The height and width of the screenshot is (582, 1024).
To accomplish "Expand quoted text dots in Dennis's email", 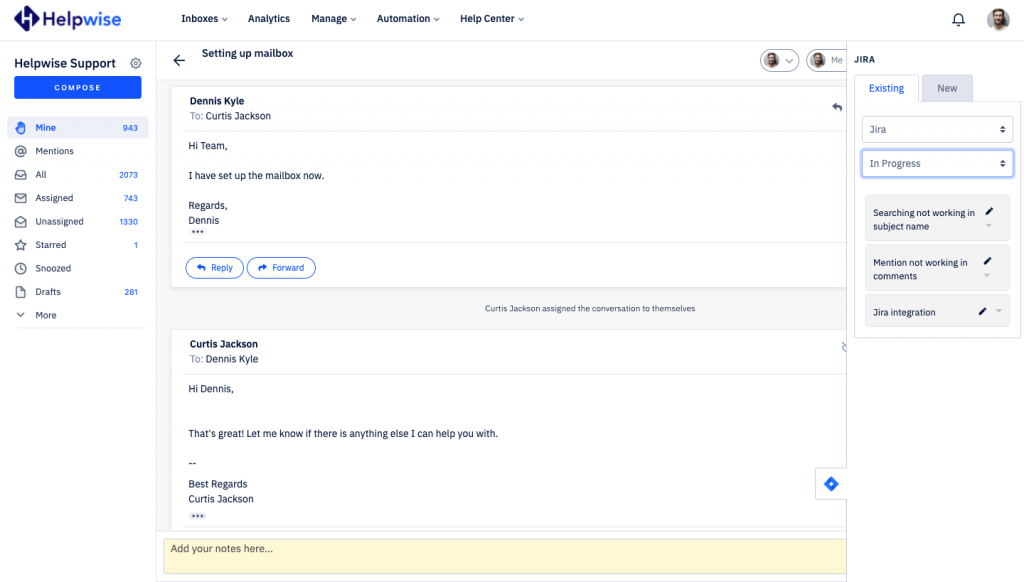I will click(197, 232).
